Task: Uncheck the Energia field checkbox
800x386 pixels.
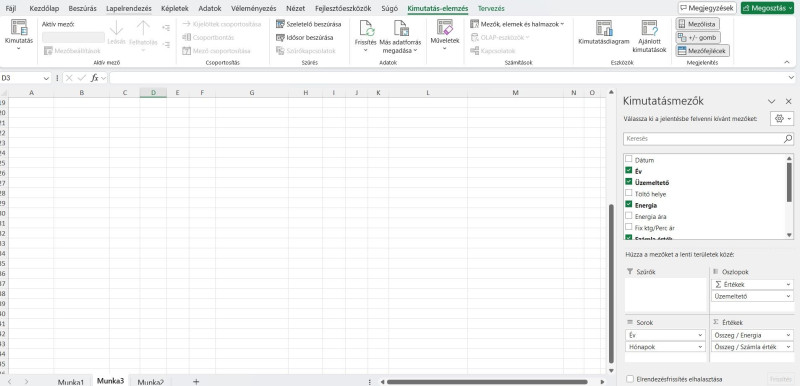Action: click(x=629, y=204)
